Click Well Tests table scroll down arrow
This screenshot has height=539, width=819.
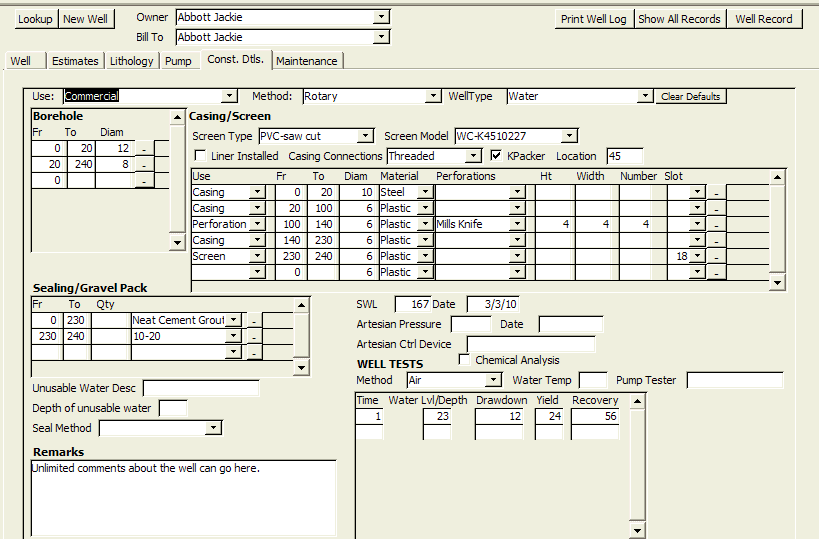coord(637,531)
